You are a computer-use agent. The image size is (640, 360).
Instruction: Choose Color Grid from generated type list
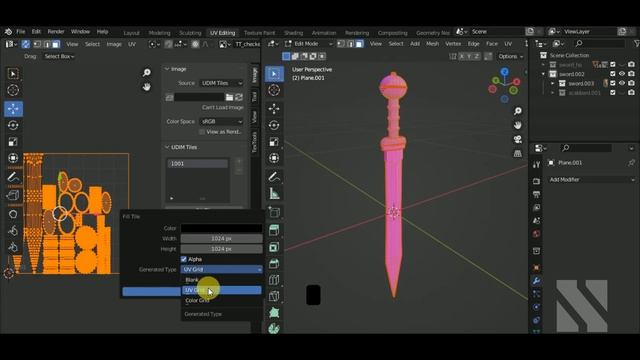tap(222, 300)
